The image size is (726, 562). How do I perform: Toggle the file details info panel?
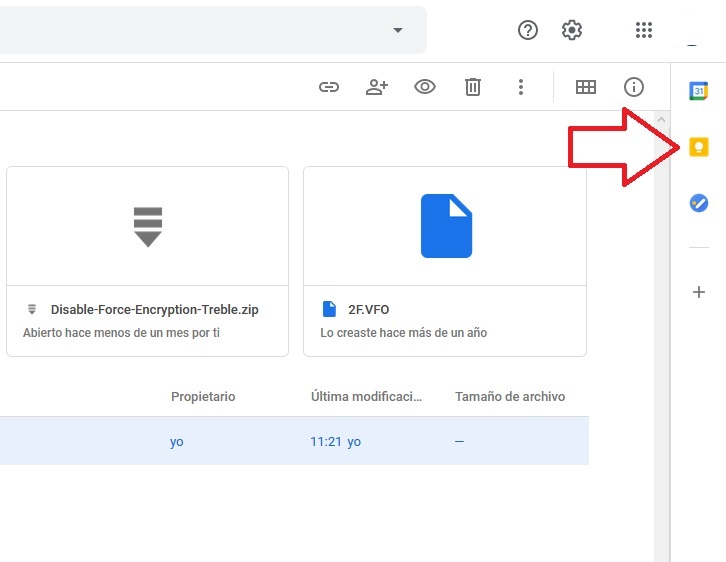point(634,87)
